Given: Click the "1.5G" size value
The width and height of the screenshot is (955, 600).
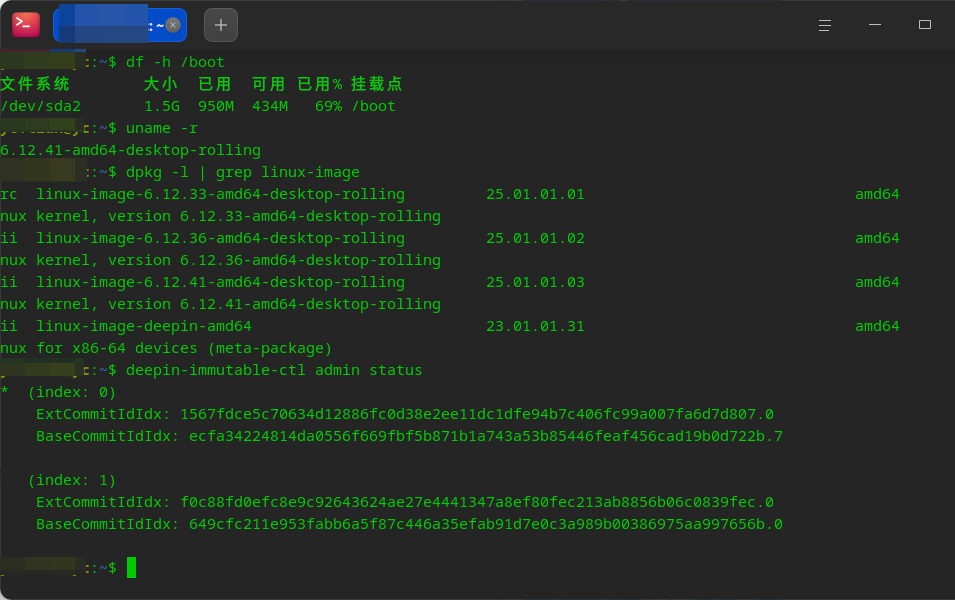Looking at the screenshot, I should click(x=162, y=106).
